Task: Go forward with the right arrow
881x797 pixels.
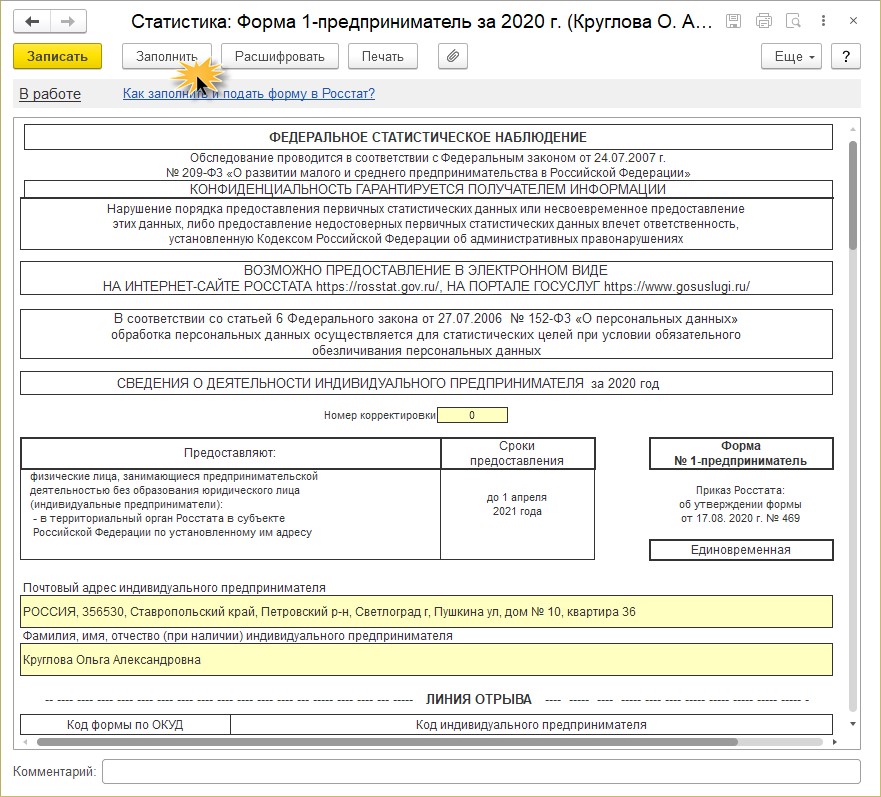Action: pyautogui.click(x=68, y=22)
